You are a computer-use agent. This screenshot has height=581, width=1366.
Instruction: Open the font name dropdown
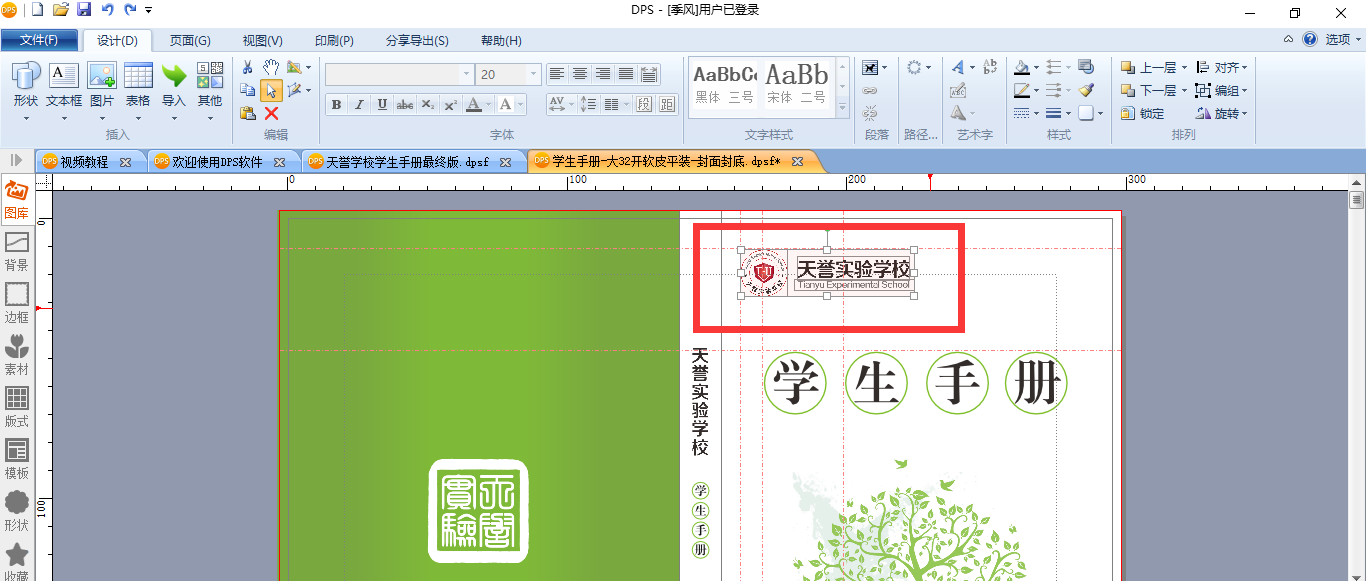coord(466,74)
